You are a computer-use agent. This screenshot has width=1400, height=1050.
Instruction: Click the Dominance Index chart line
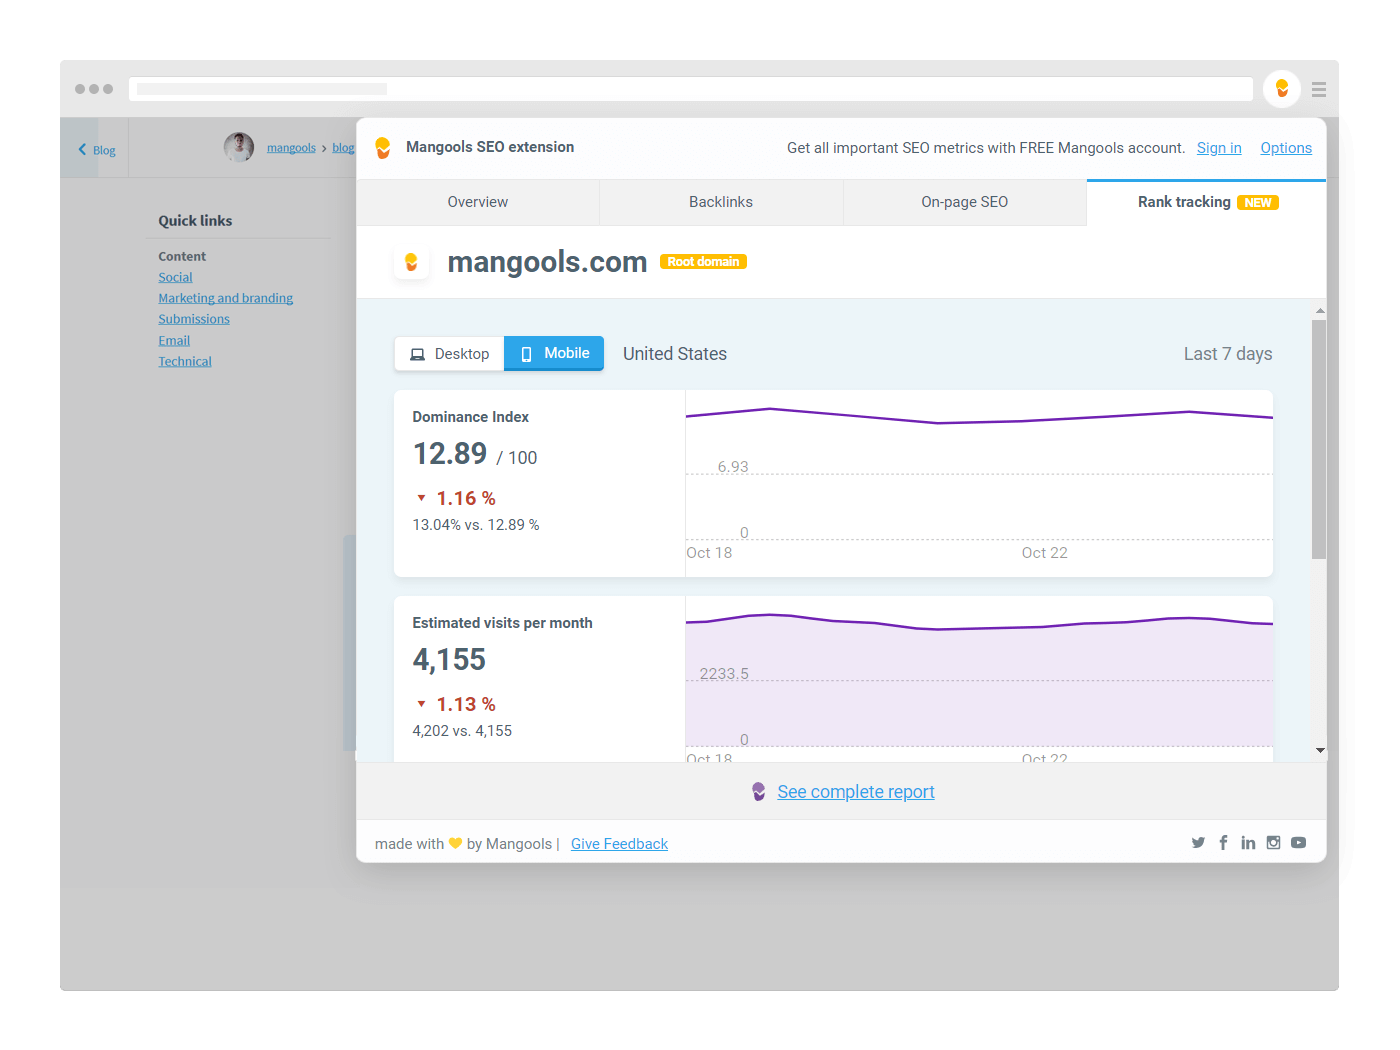979,416
